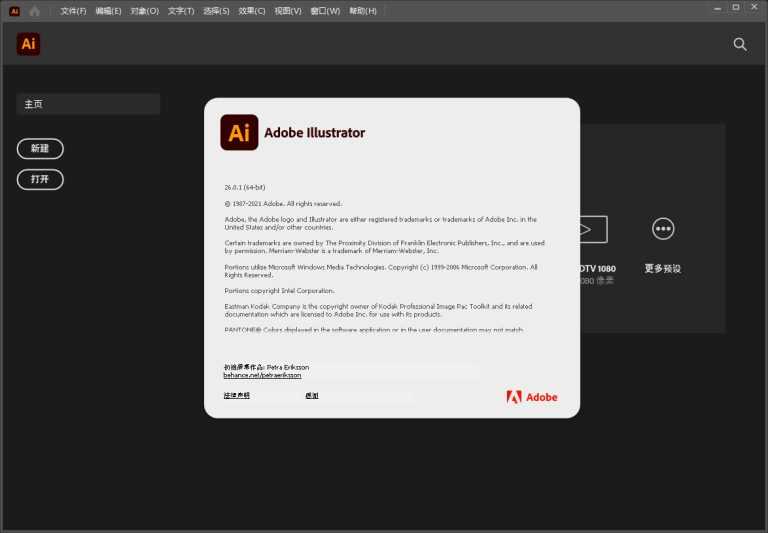The image size is (768, 533).
Task: Click the Portions copyright Intel Corporation line
Action: 280,291
